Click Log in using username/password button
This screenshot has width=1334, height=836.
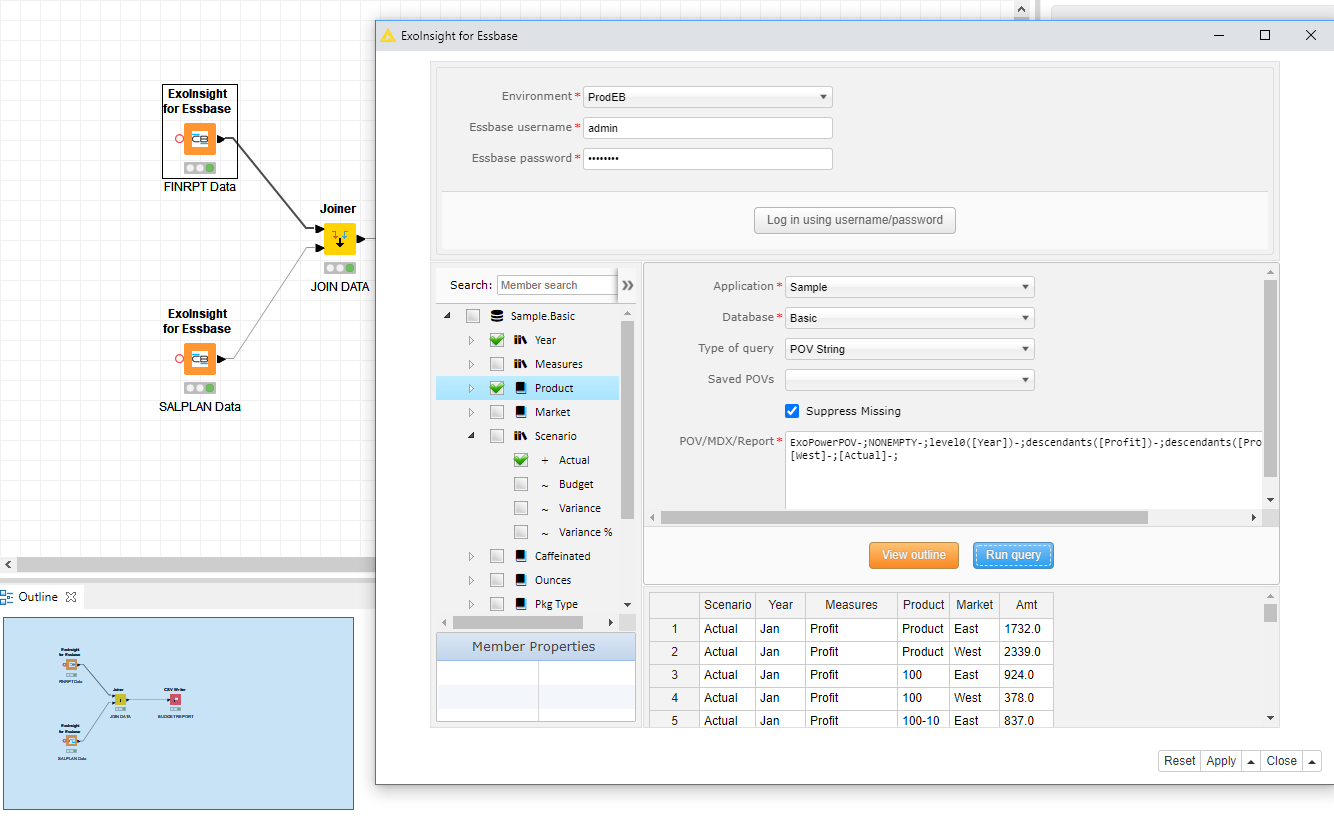point(855,220)
